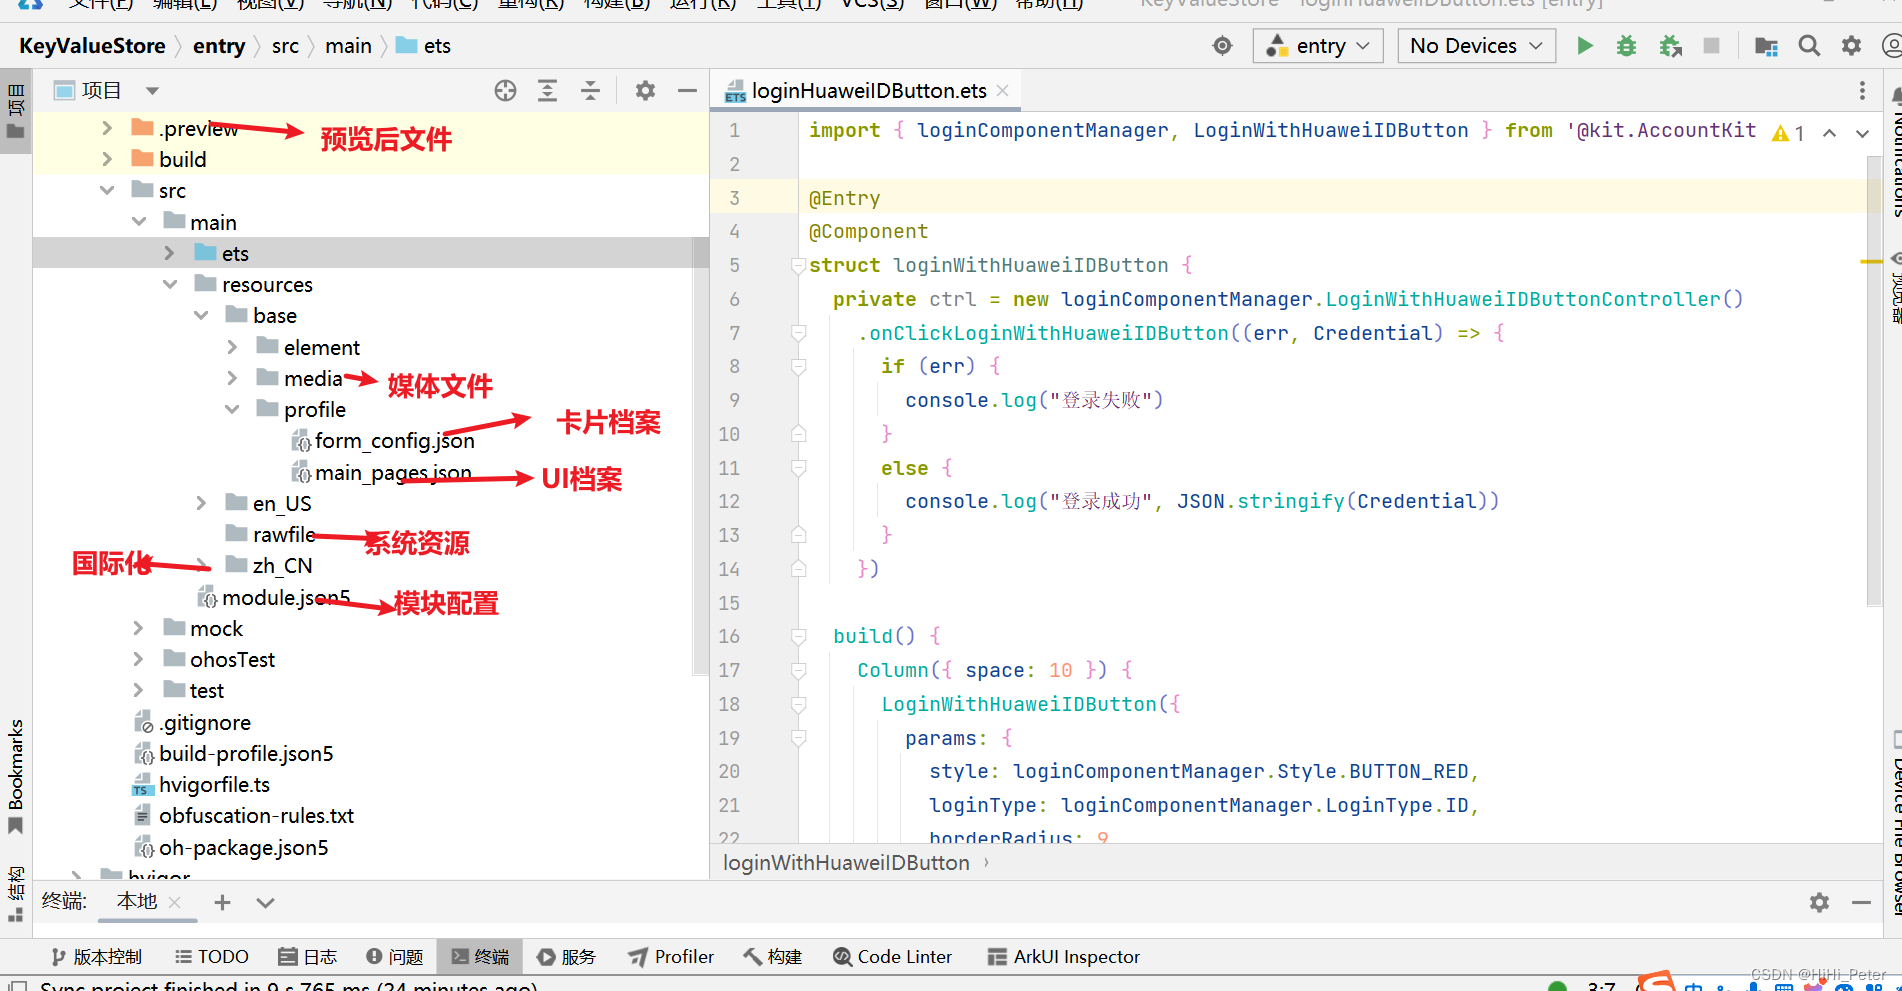This screenshot has width=1902, height=991.
Task: Click loginWithHuaweiIDButton editor breadcrumb
Action: pos(846,863)
